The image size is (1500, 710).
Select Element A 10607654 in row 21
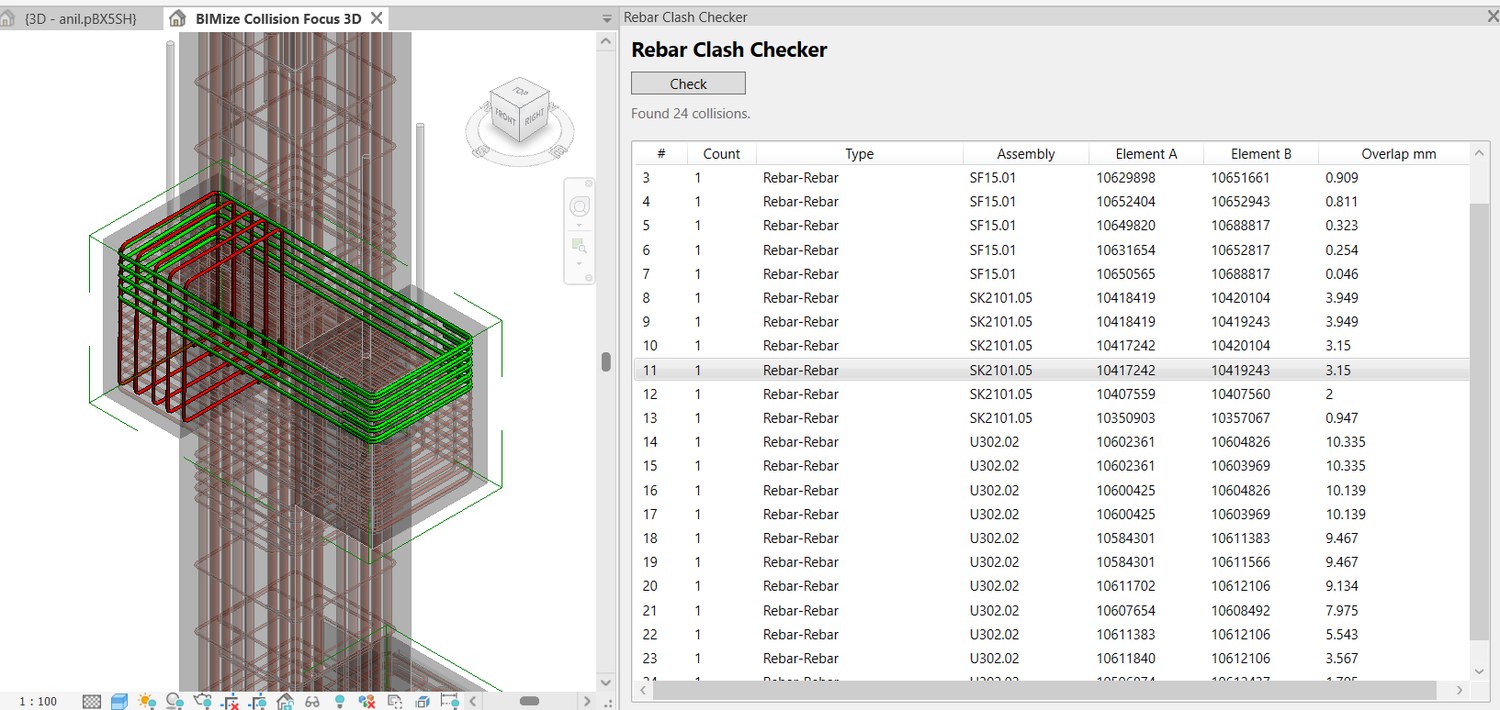1125,610
